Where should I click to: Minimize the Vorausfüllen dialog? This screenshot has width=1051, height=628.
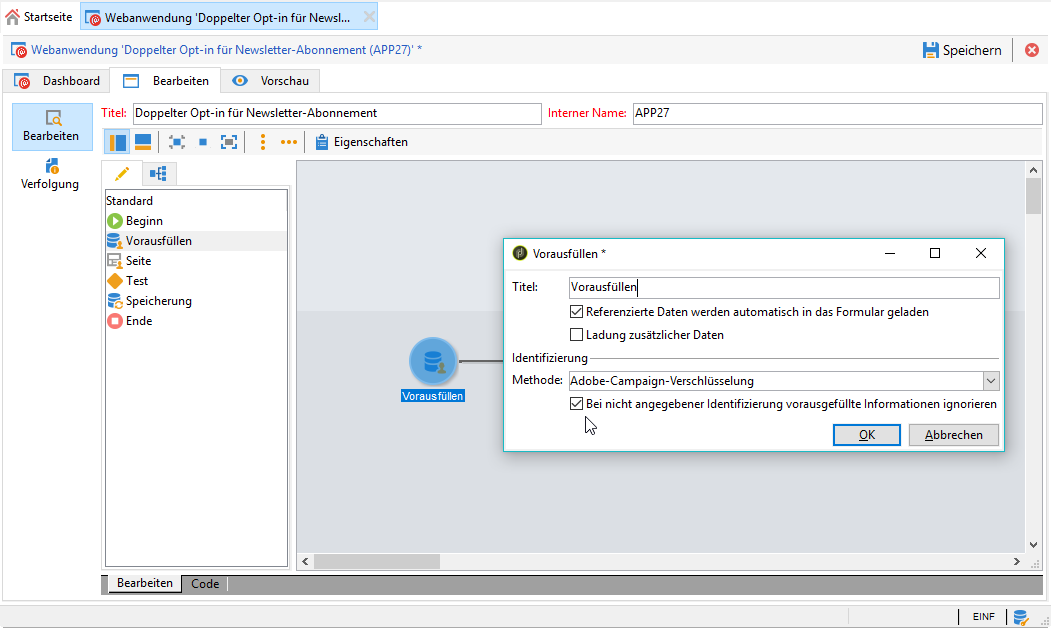tap(890, 253)
